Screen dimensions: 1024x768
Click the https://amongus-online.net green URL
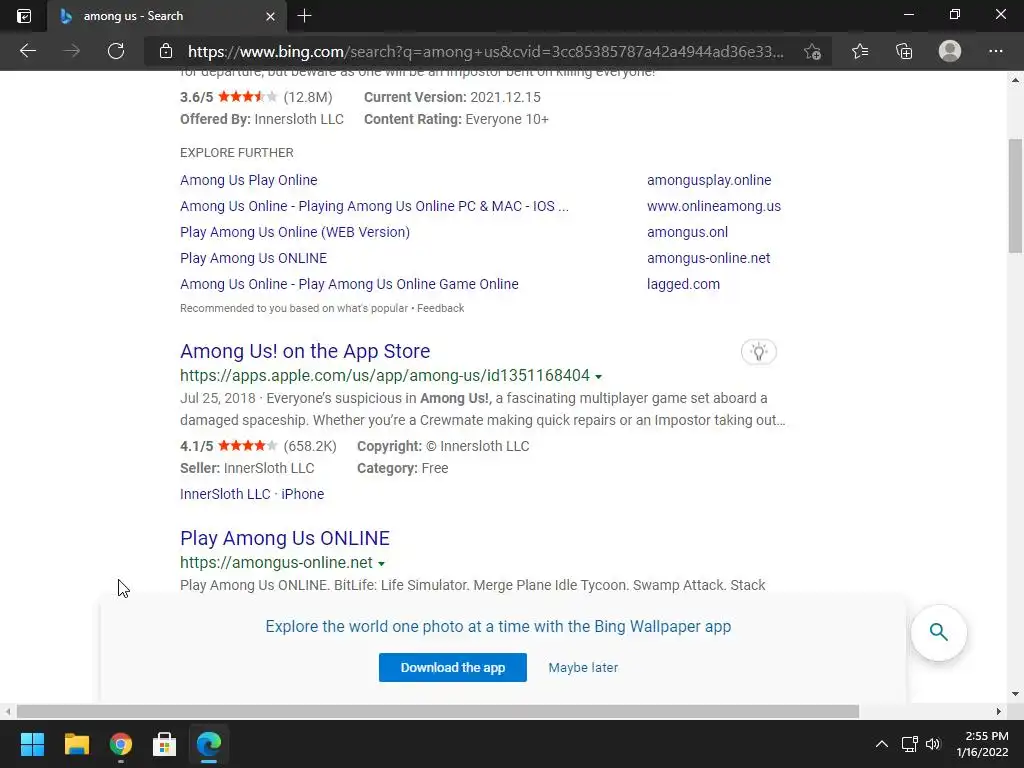coord(276,562)
